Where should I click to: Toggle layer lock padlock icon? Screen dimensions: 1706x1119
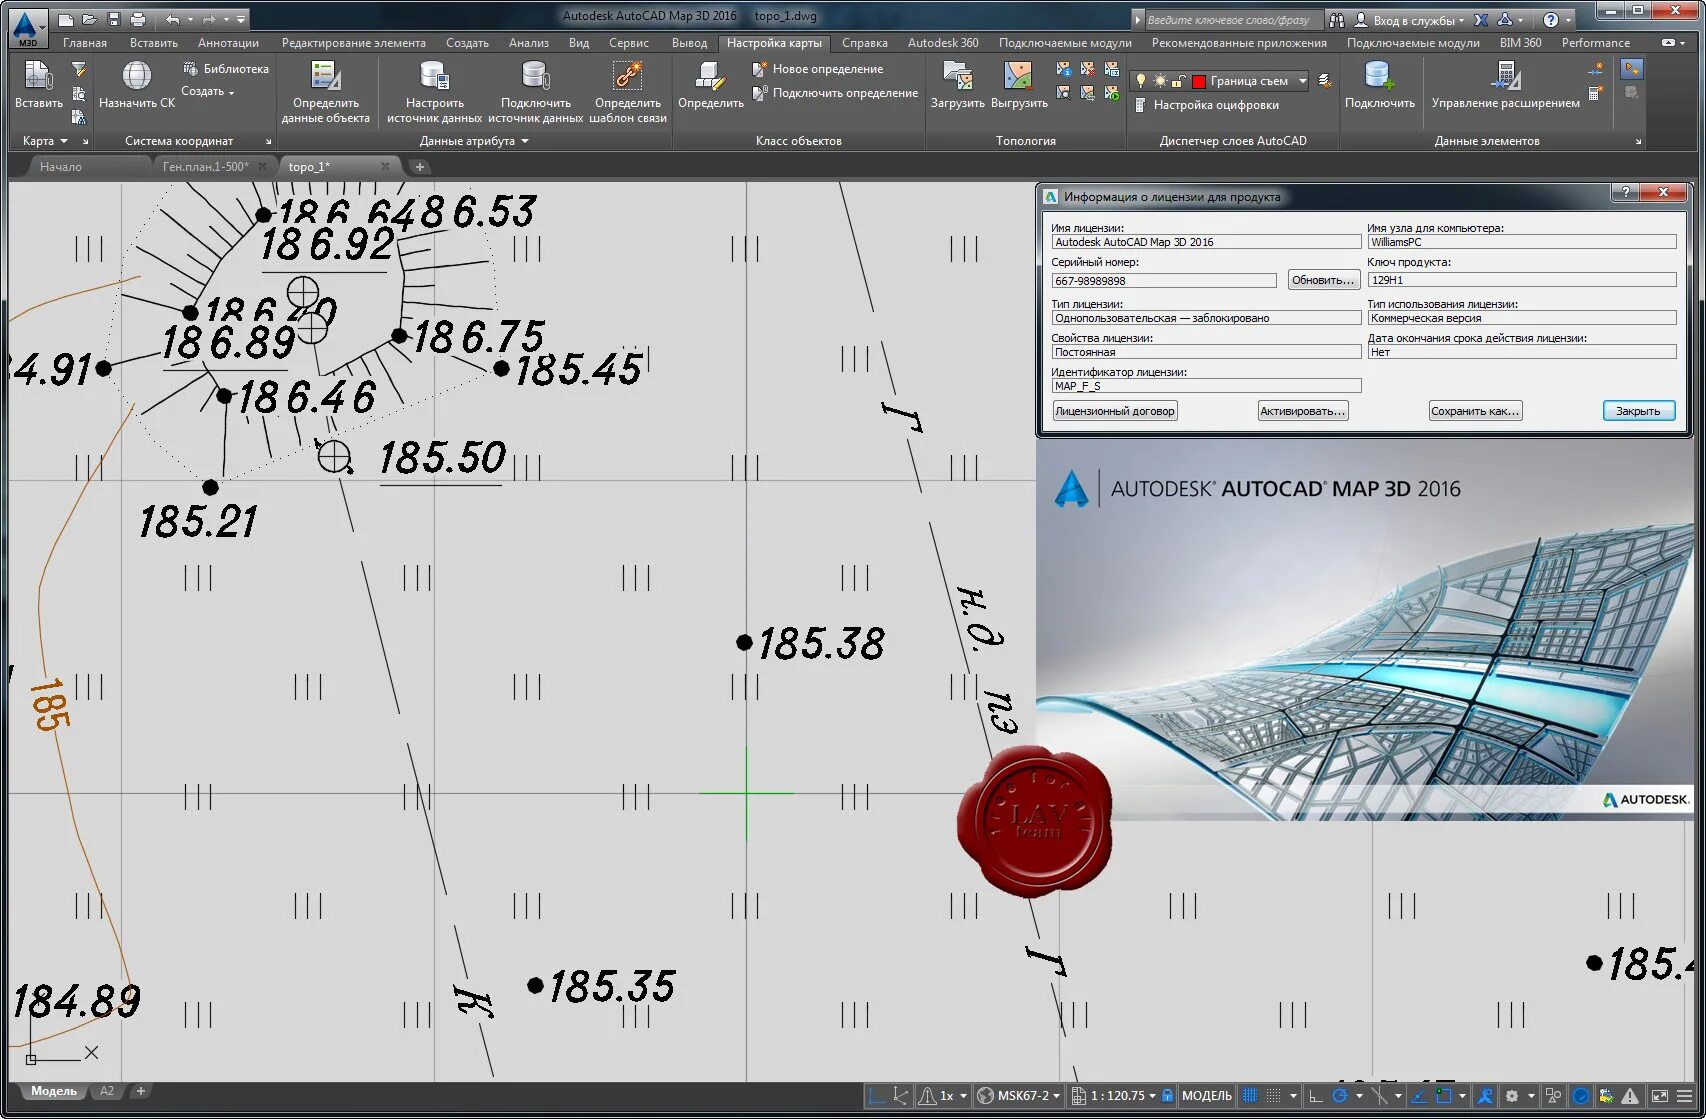pos(1179,81)
